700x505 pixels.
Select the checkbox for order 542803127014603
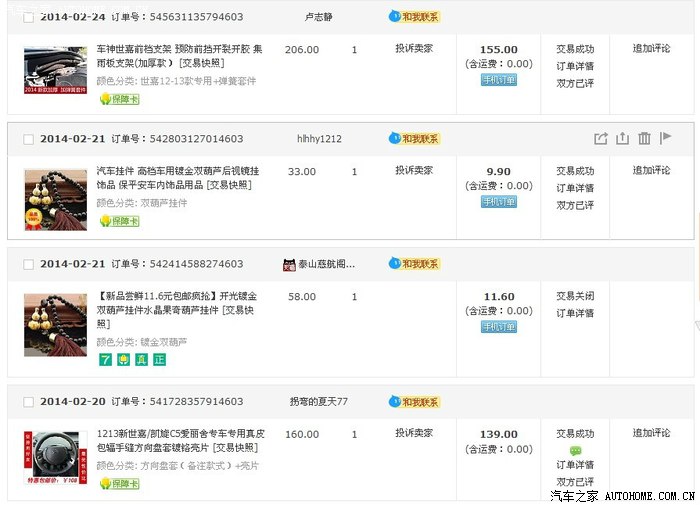pos(28,139)
